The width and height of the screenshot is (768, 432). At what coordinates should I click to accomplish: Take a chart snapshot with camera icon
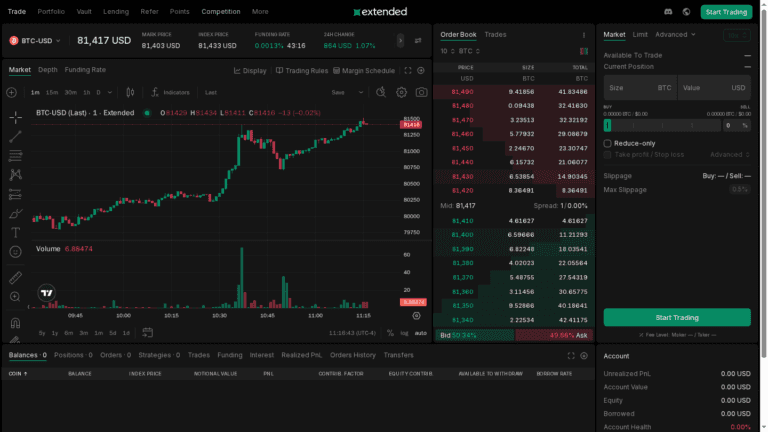click(421, 93)
